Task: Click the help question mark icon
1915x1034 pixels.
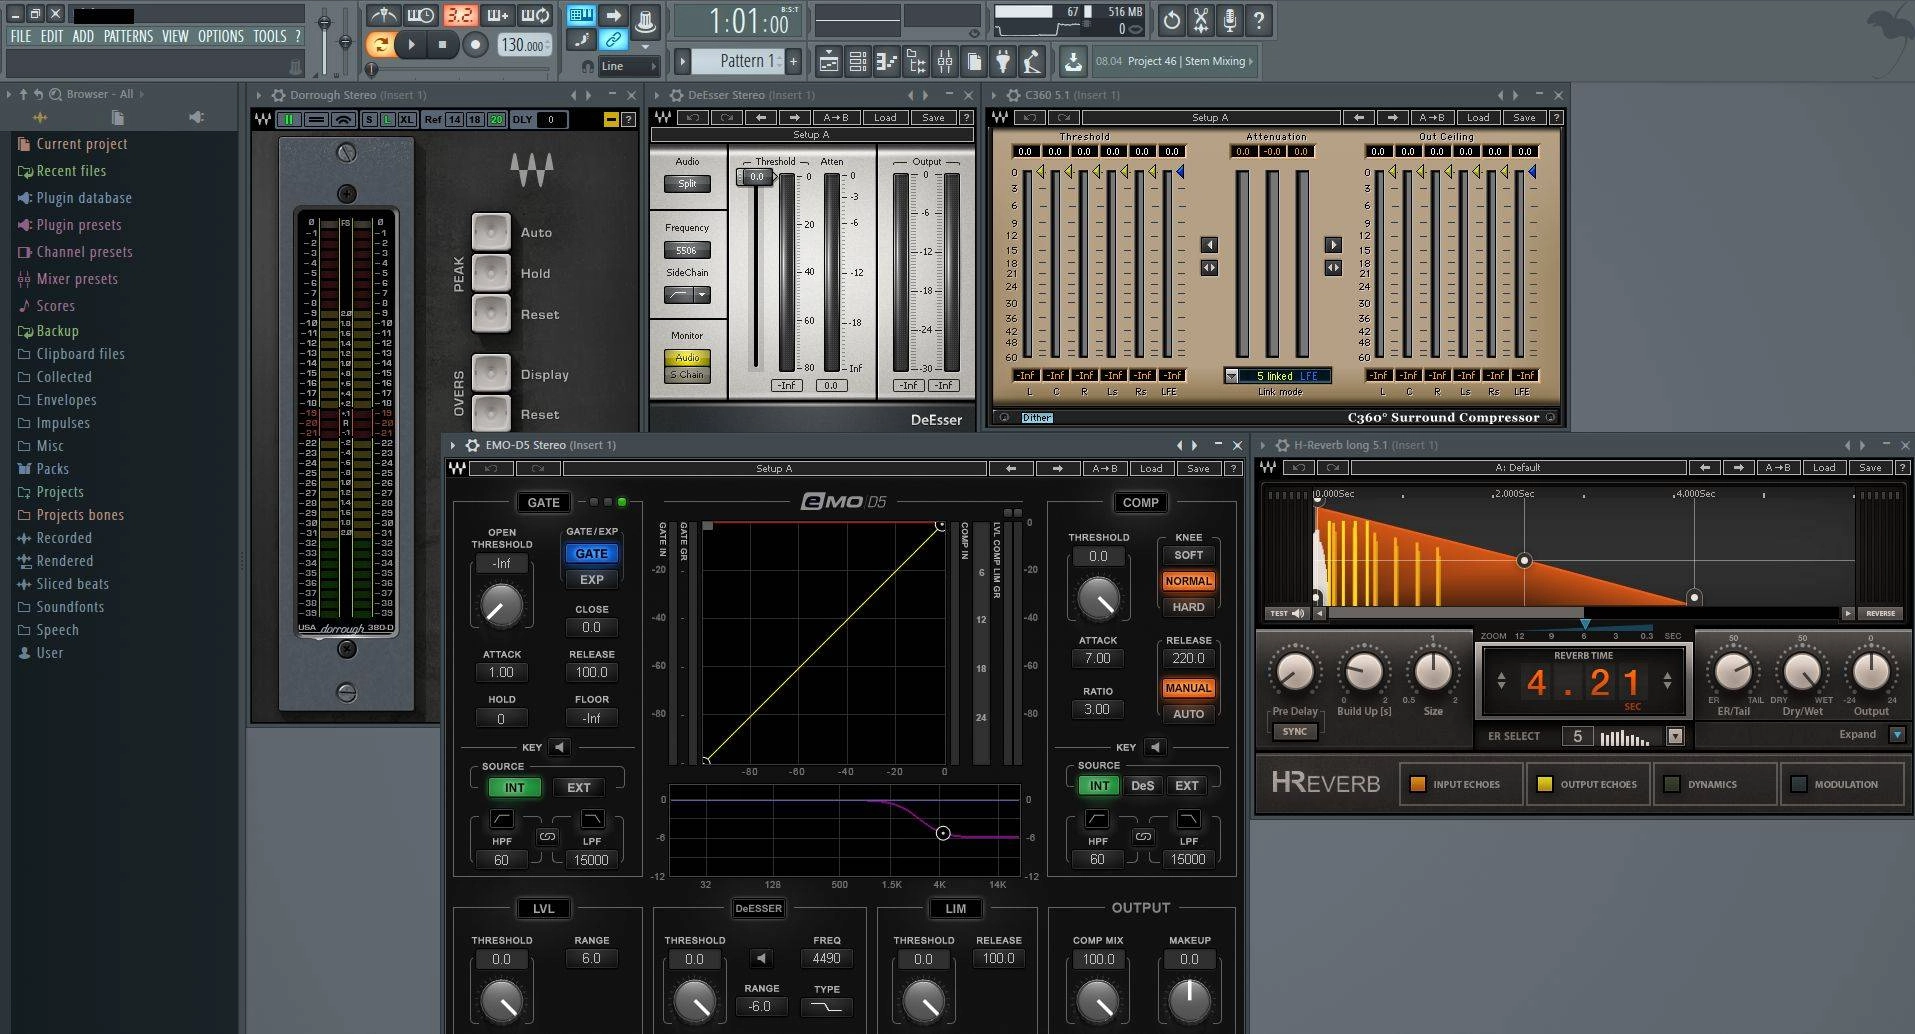Action: click(1258, 19)
